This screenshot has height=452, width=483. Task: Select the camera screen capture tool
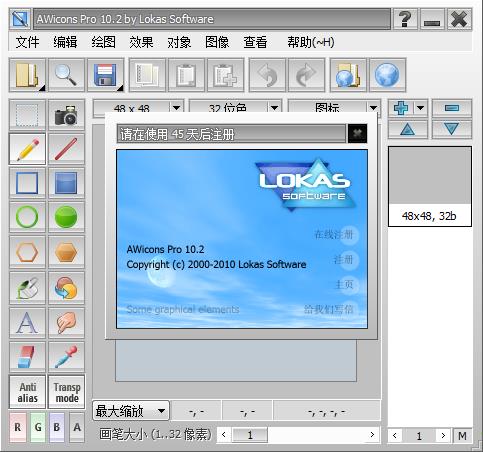pyautogui.click(x=66, y=115)
